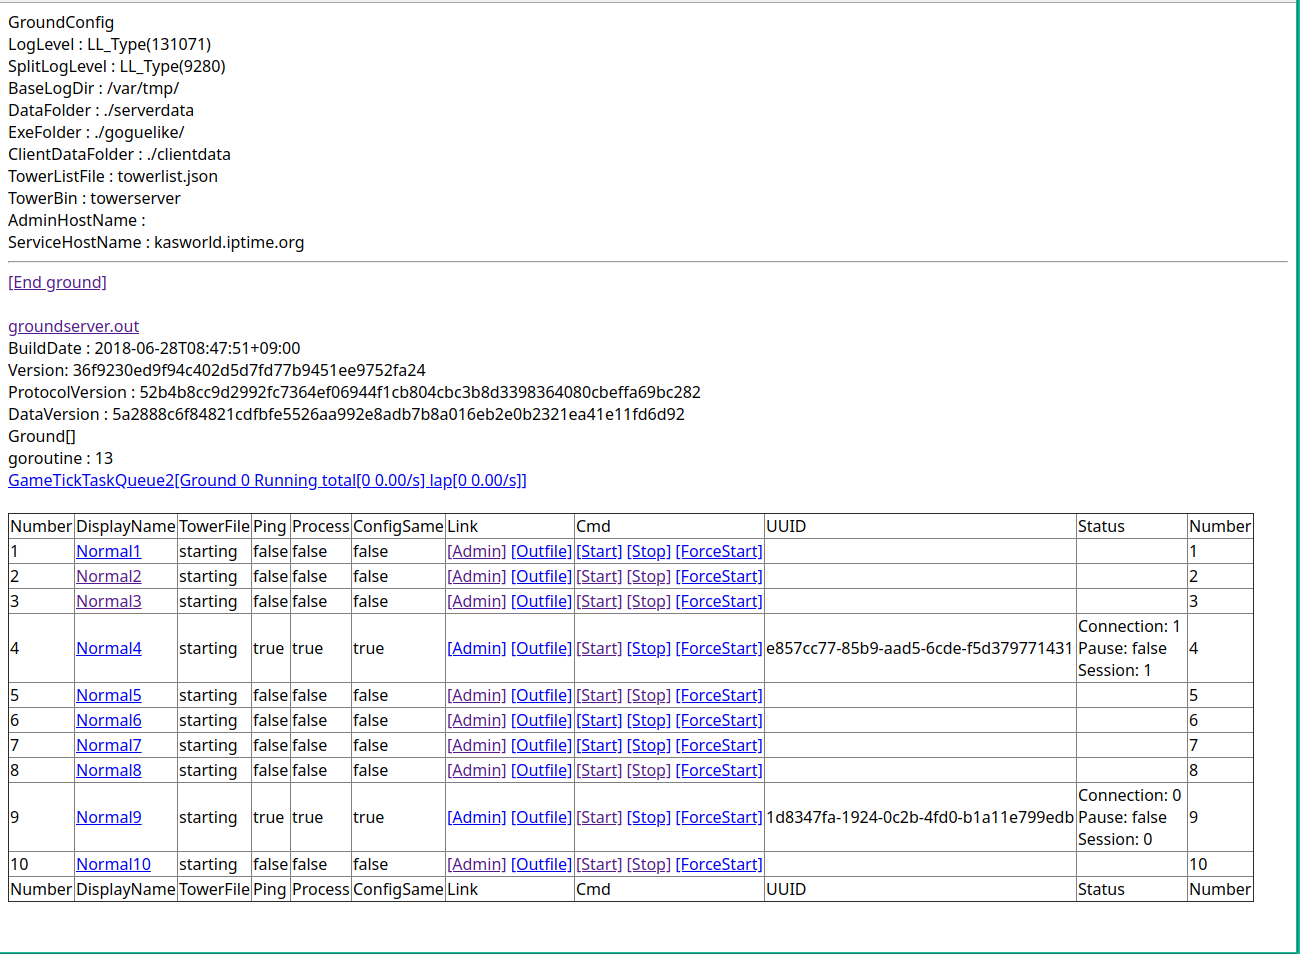Open the Normal8 tower link
This screenshot has width=1300, height=954.
tap(108, 770)
